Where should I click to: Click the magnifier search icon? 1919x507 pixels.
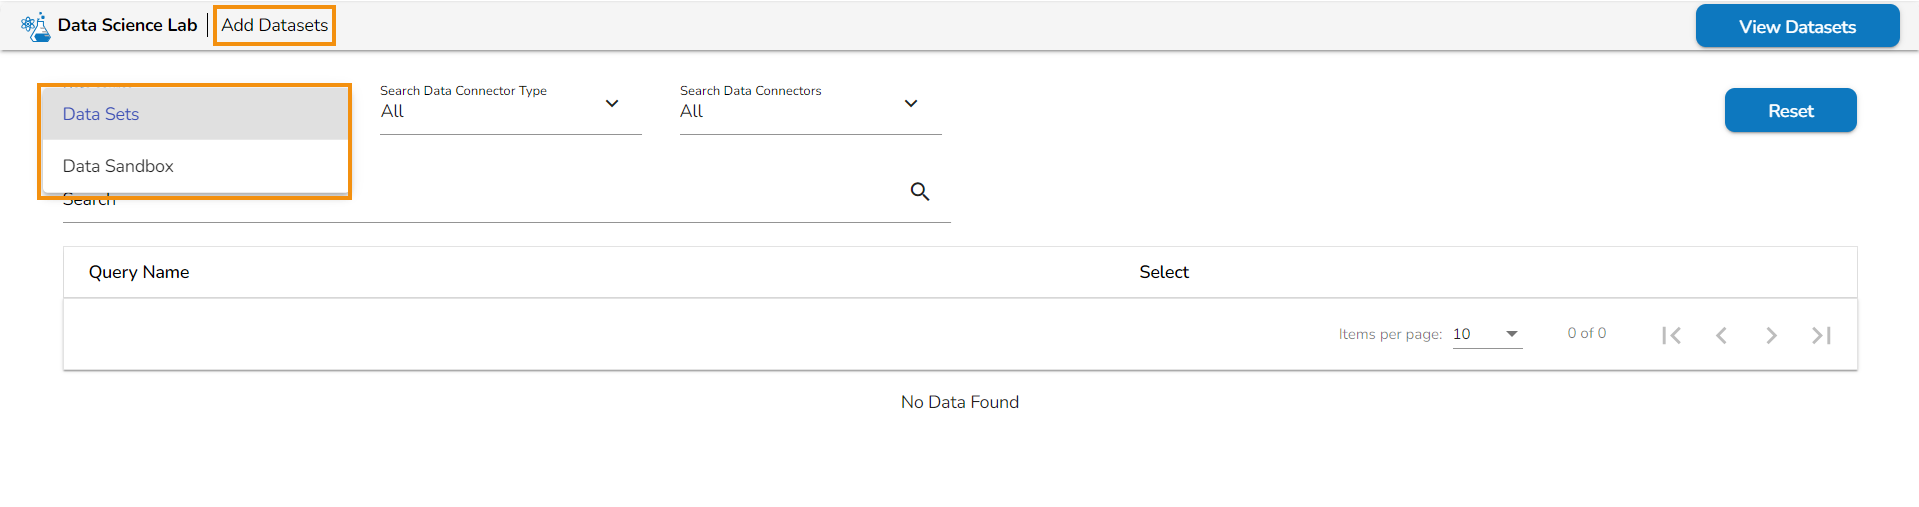[920, 191]
